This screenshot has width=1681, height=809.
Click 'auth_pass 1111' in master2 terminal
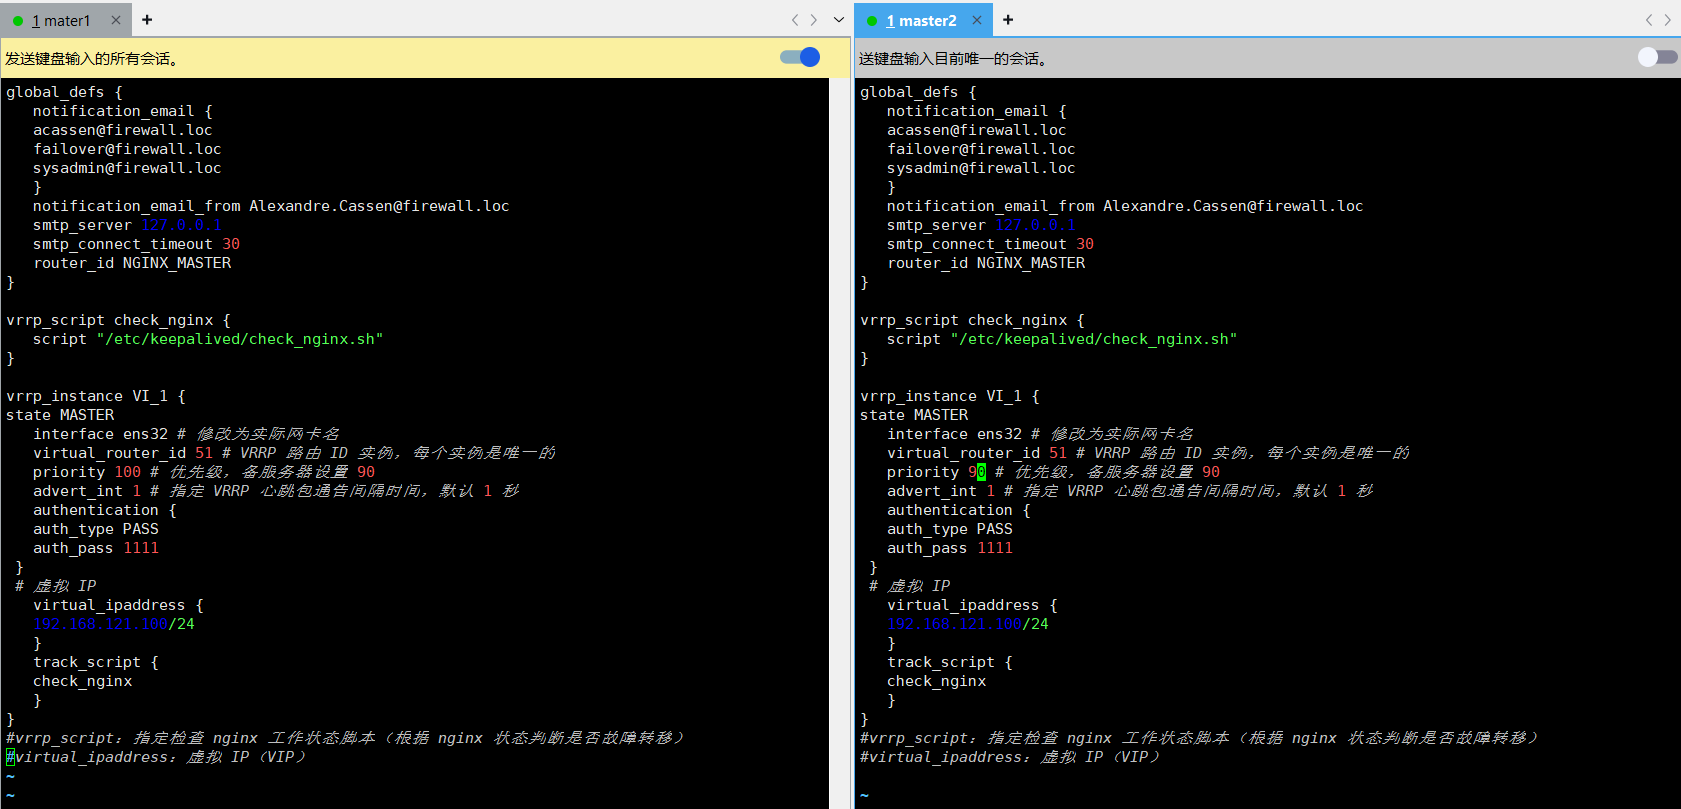[x=950, y=548]
